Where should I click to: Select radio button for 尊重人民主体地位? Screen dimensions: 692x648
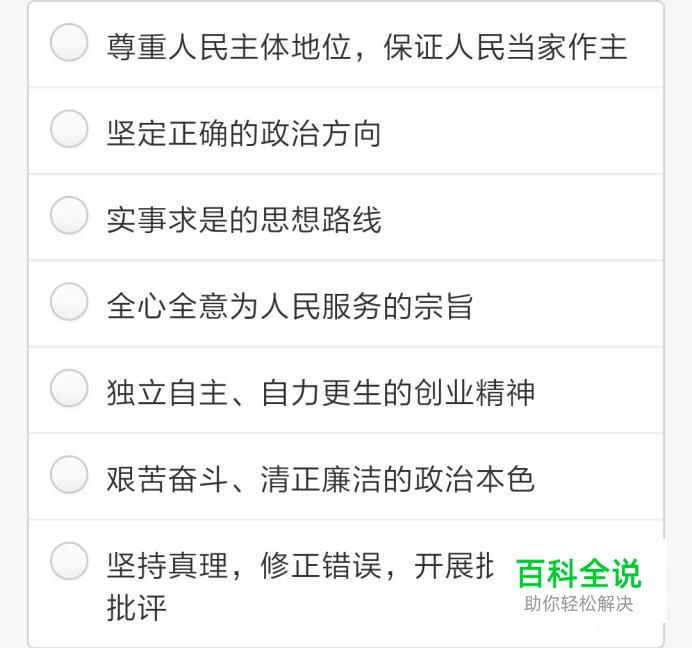[x=69, y=43]
